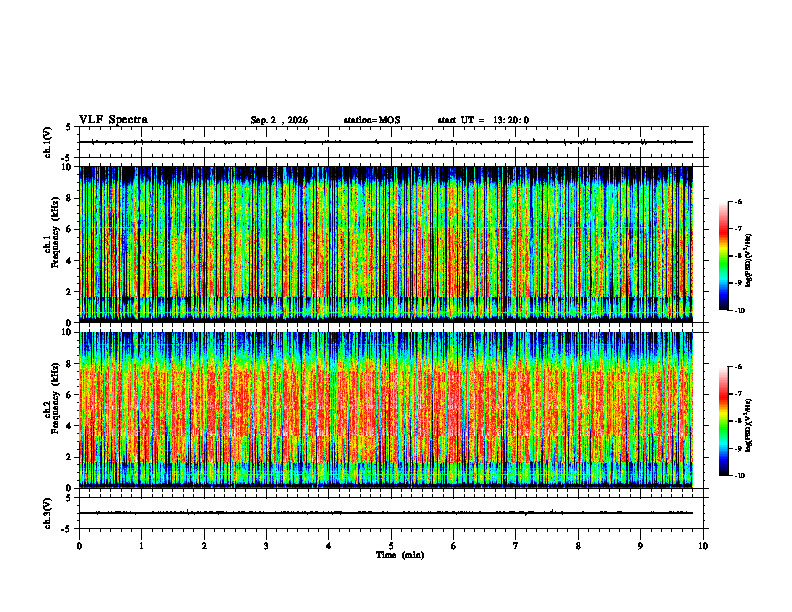Click the ch.2 colorbar log(PSD) label
Screen dimensions: 792x612
click(x=747, y=421)
